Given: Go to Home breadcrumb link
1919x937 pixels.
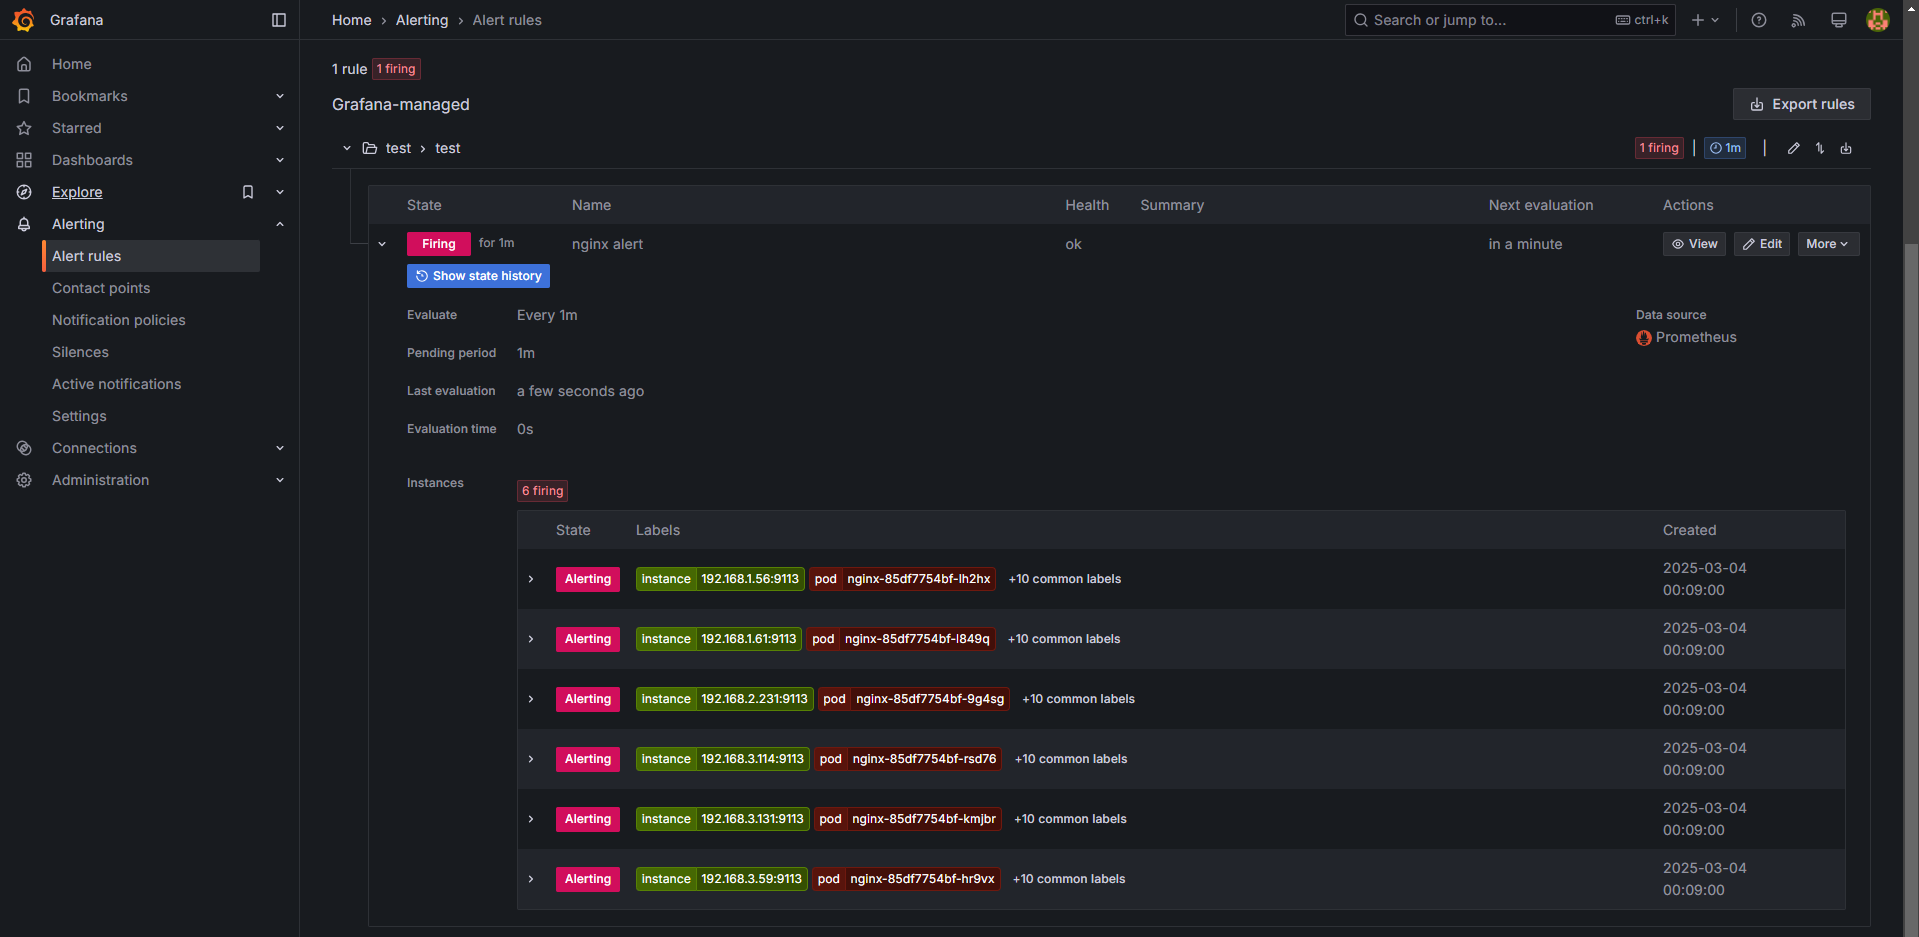Looking at the screenshot, I should click(x=352, y=20).
